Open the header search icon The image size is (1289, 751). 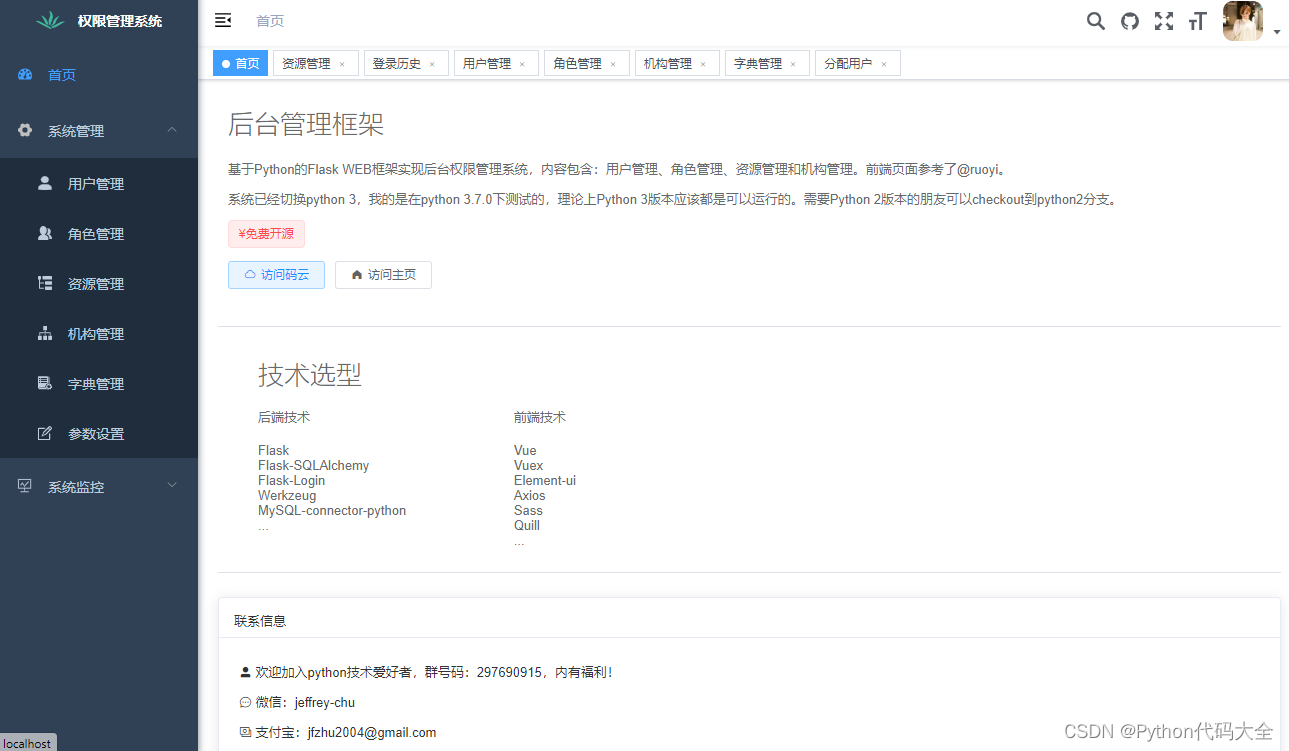click(x=1096, y=21)
